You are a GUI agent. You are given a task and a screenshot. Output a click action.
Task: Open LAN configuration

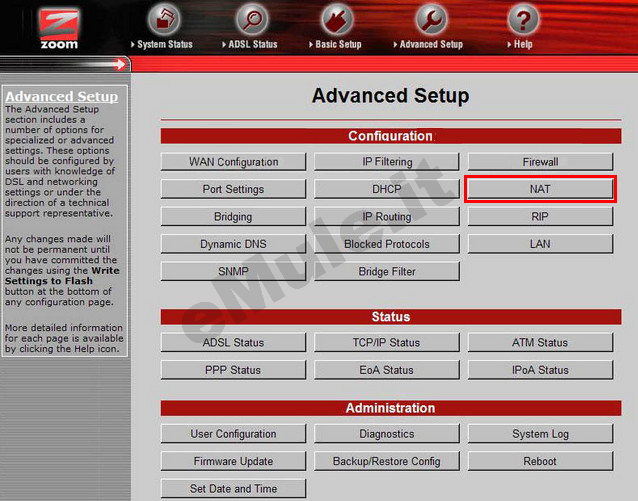coord(540,244)
